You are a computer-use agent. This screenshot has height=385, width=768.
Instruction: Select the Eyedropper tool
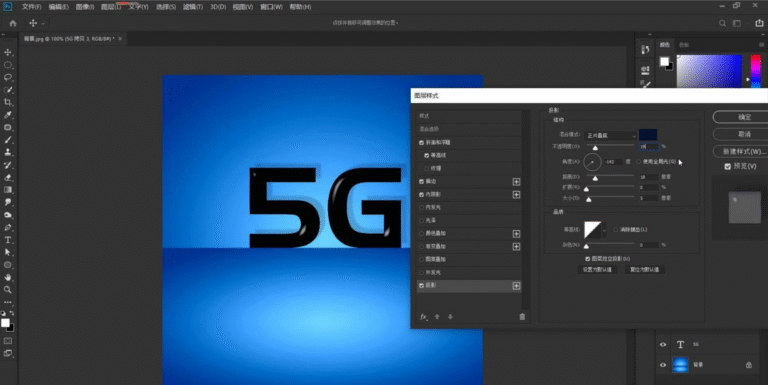pyautogui.click(x=8, y=115)
